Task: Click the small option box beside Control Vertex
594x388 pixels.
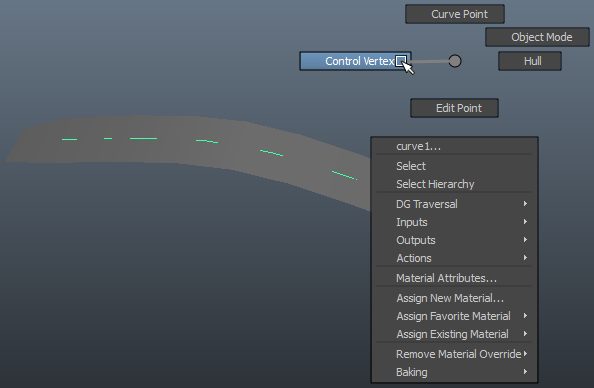Action: [400, 61]
